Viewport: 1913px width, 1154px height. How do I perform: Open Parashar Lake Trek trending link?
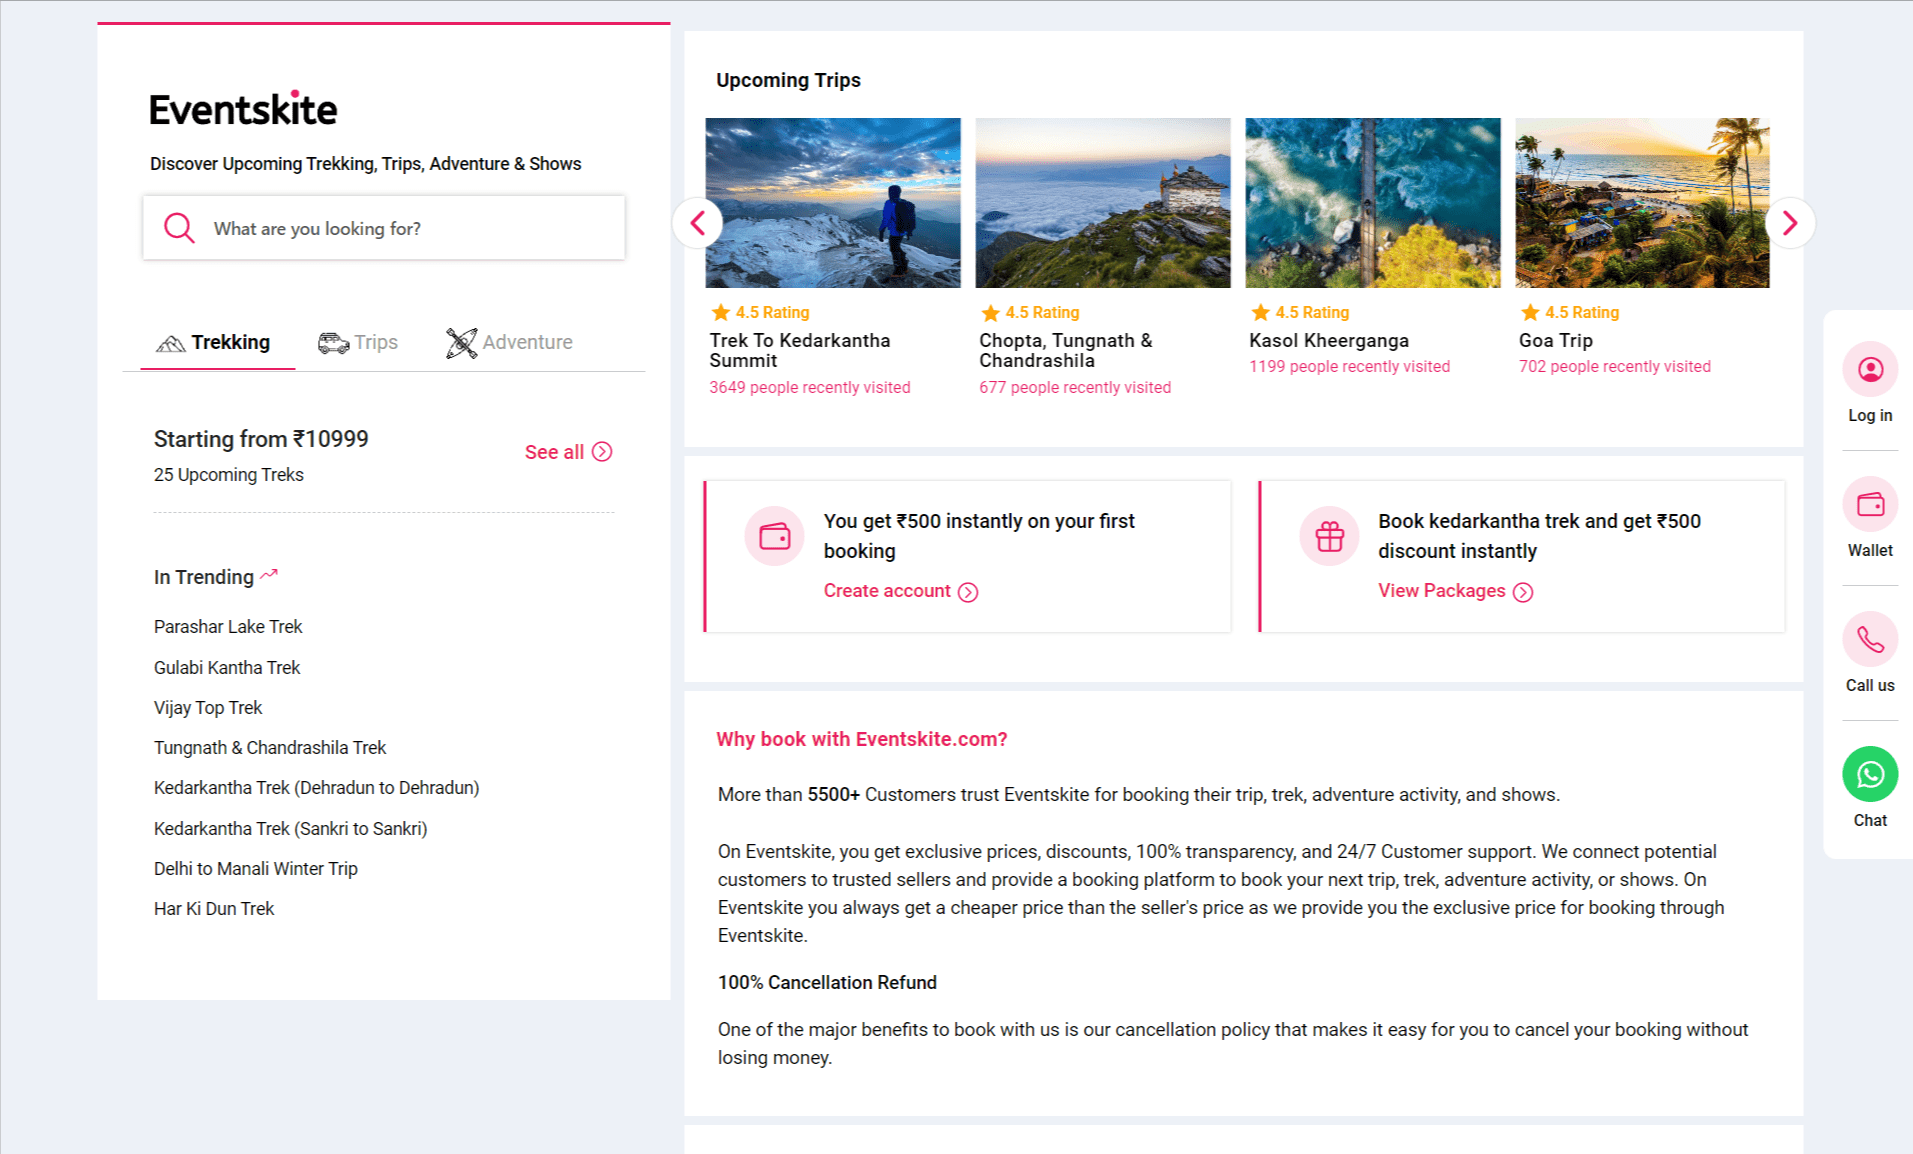click(228, 627)
